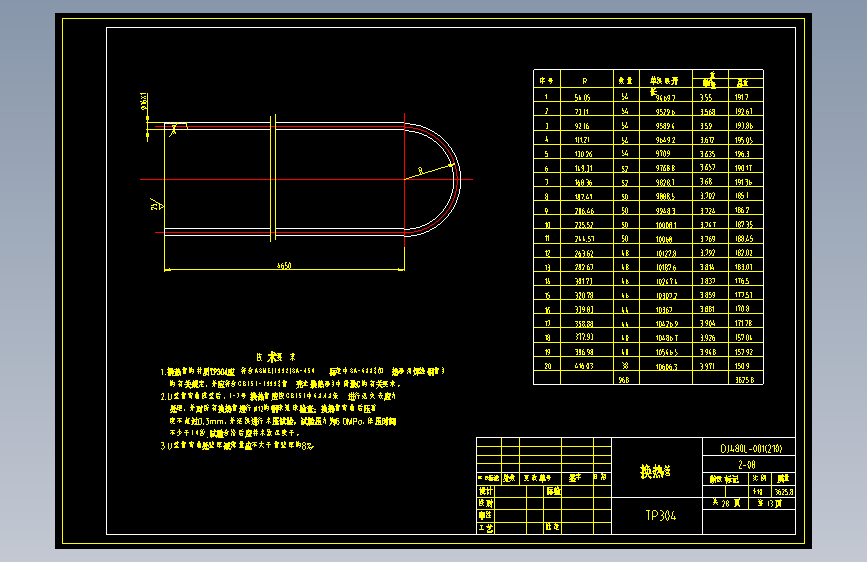
Task: Click the 换热管 title text
Action: (656, 471)
